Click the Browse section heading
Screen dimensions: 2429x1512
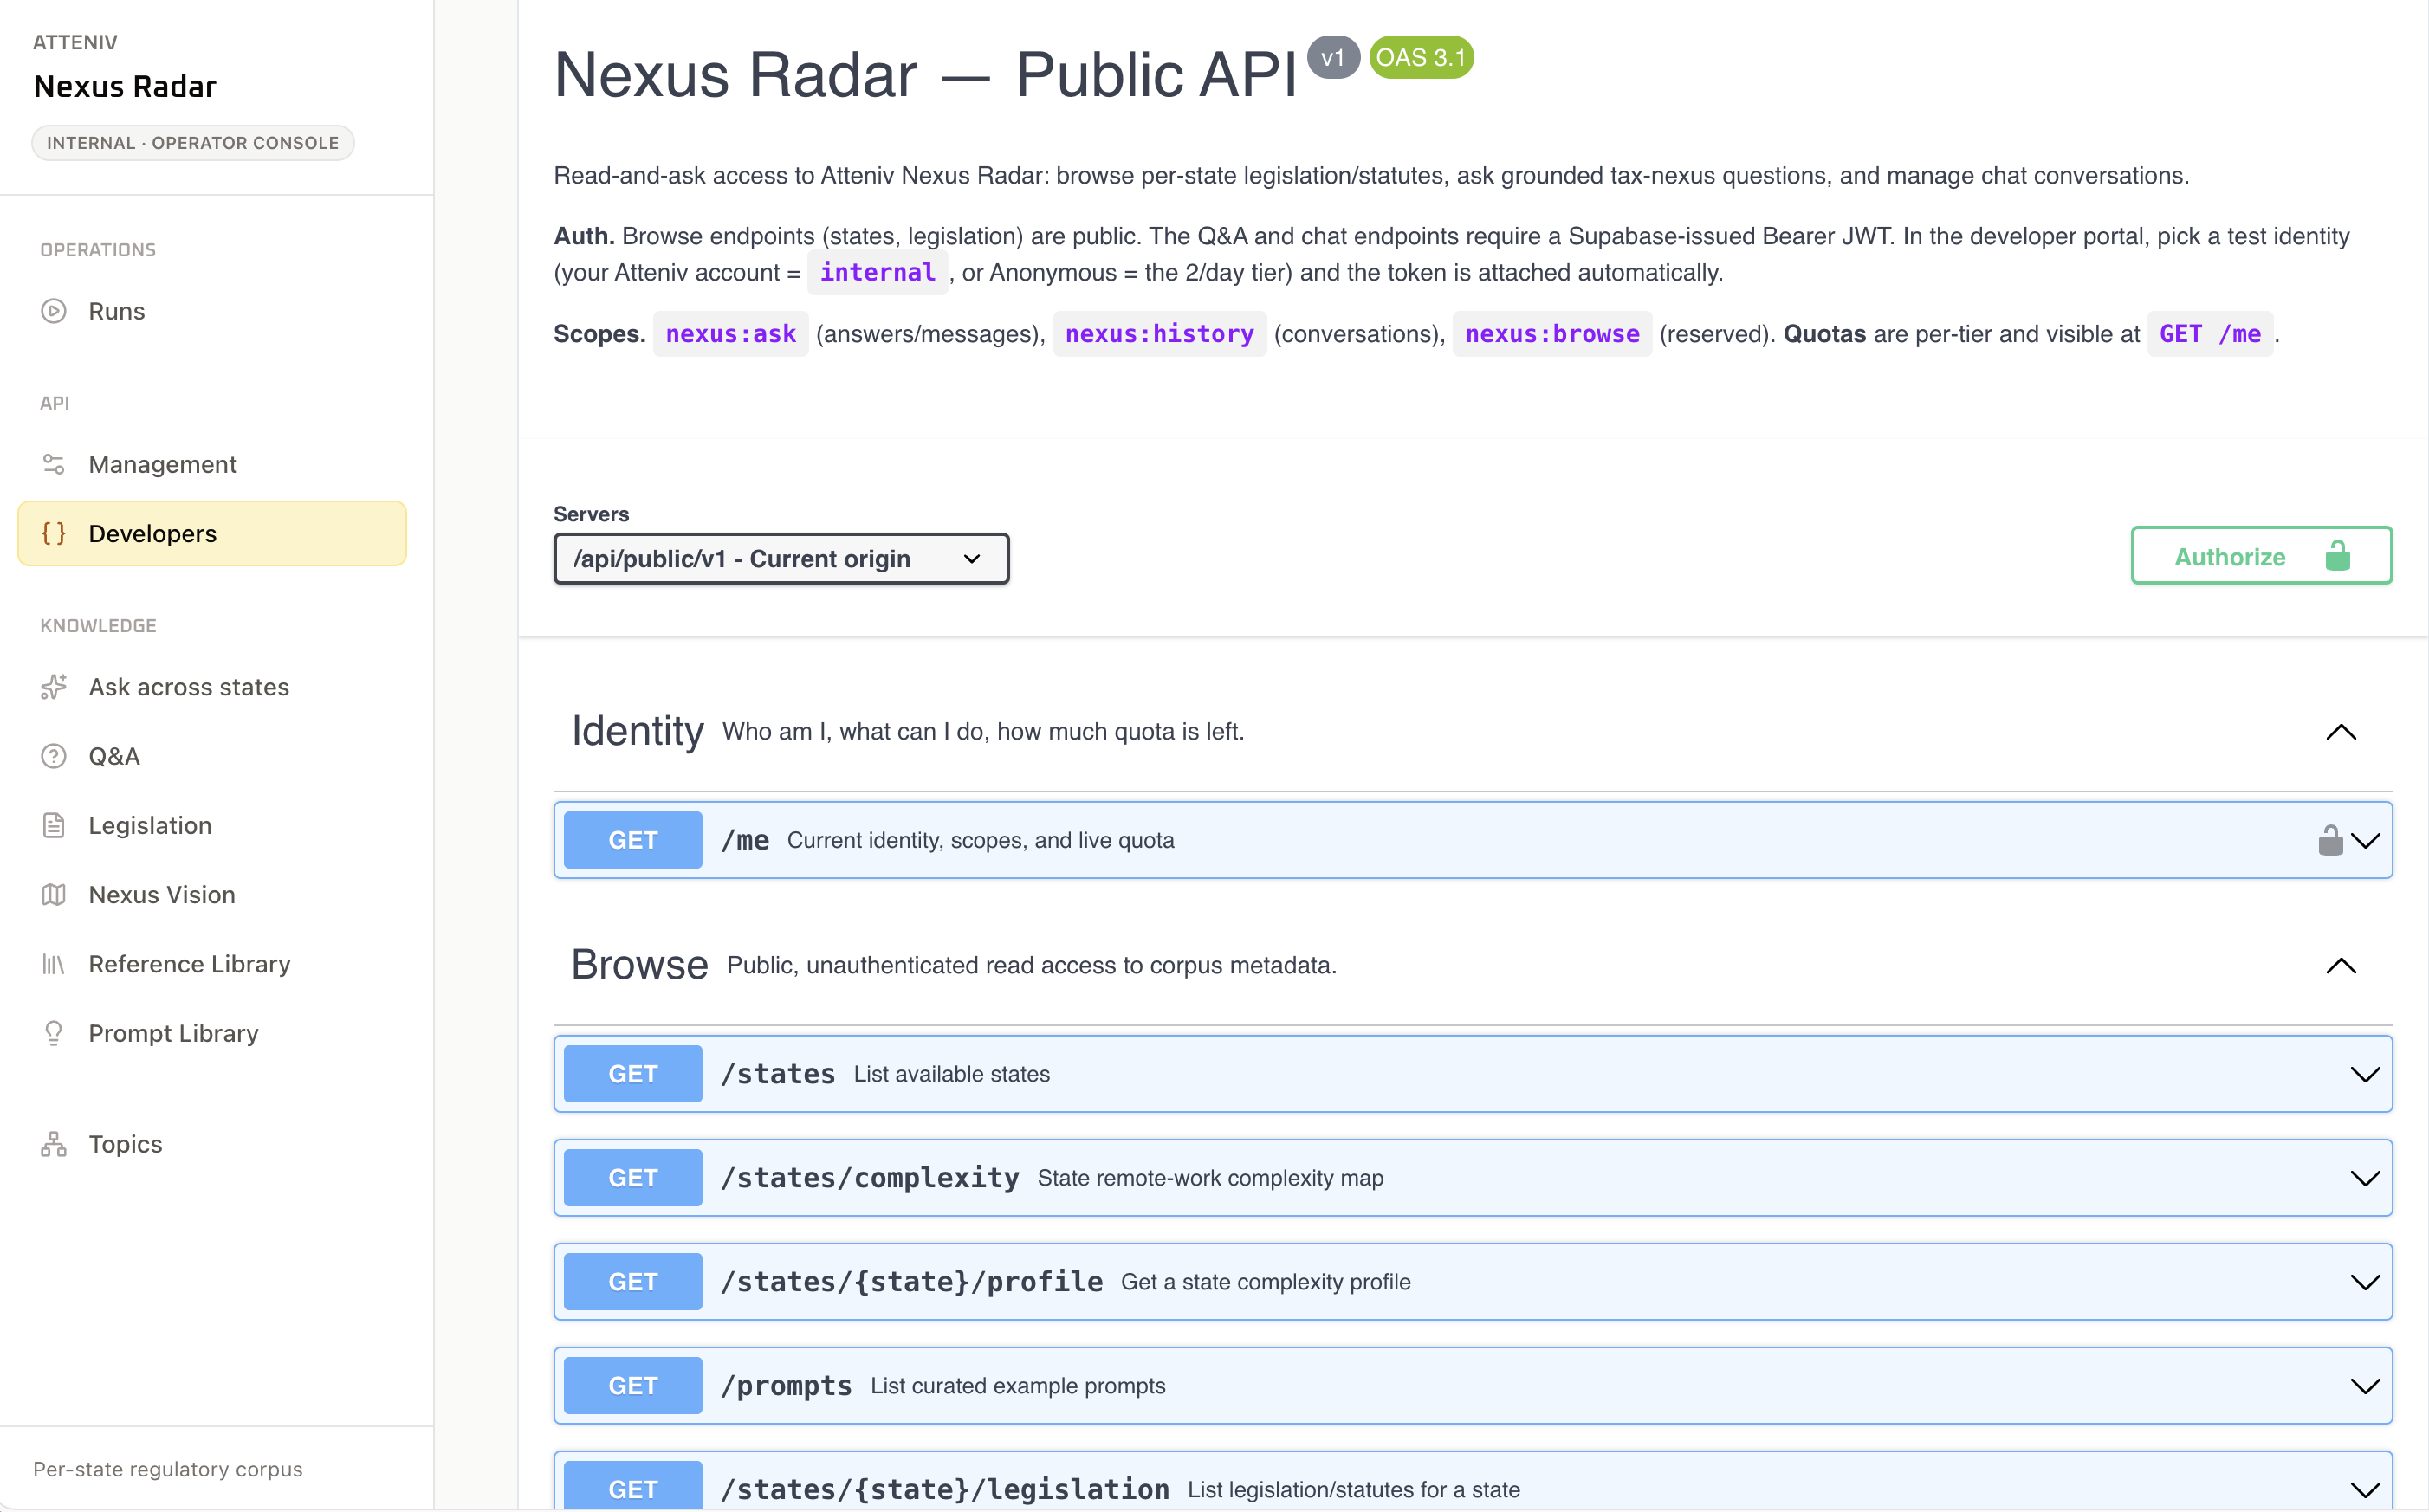[x=640, y=965]
